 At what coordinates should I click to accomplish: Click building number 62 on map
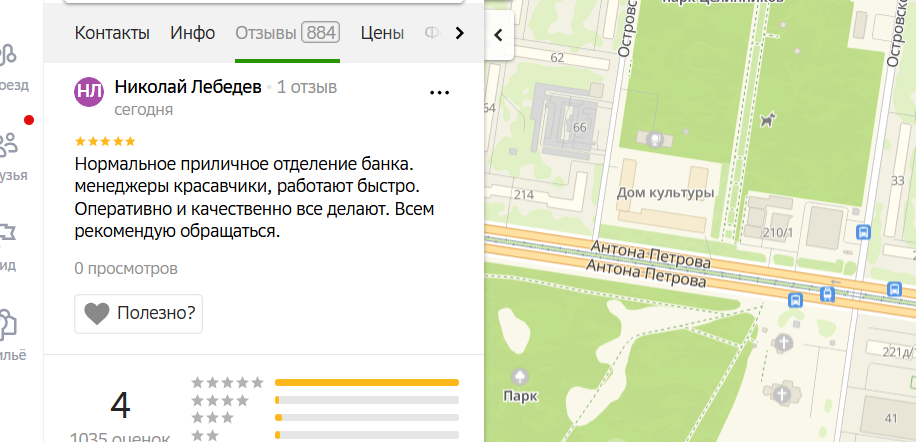click(557, 57)
